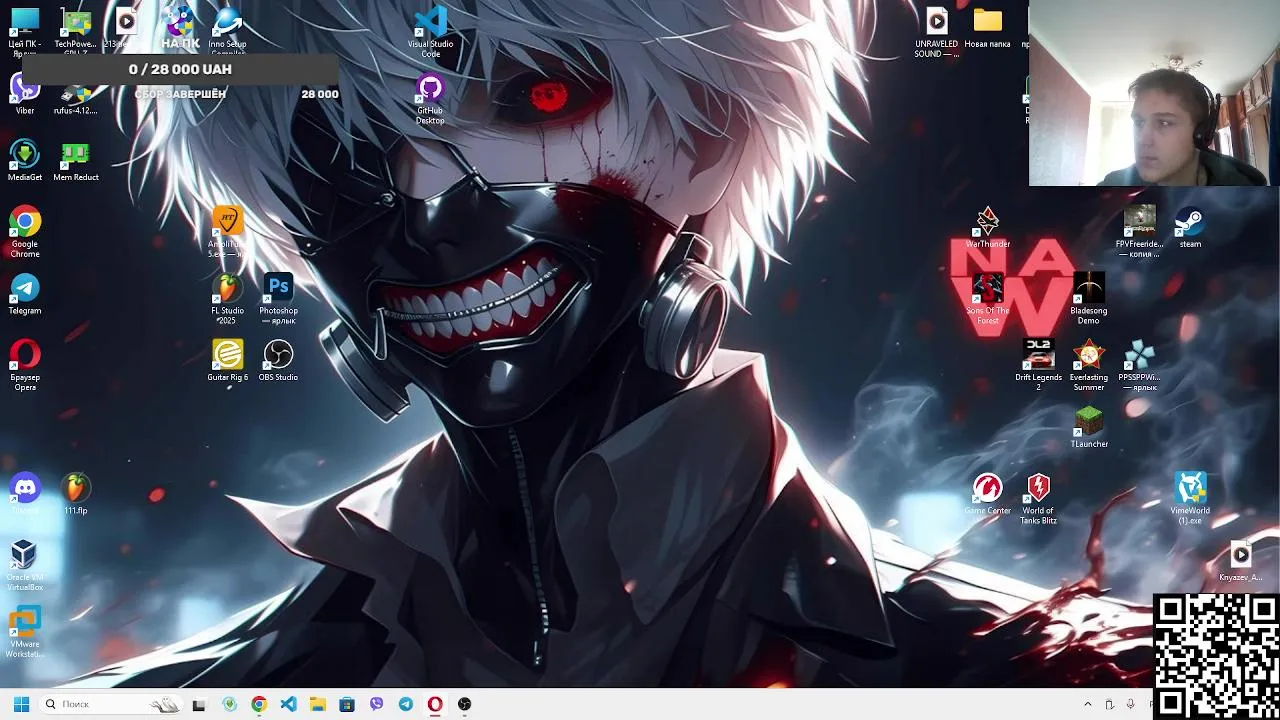Screen dimensions: 1280x720
Task: Select the Mem Reduct desktop icon
Action: click(76, 160)
